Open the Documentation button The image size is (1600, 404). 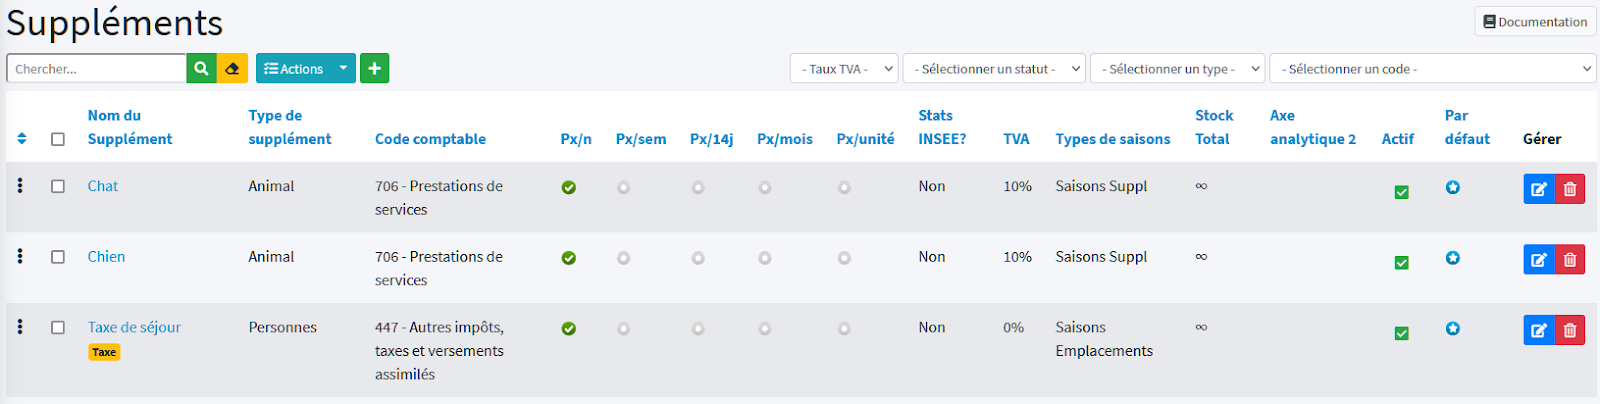[1534, 22]
